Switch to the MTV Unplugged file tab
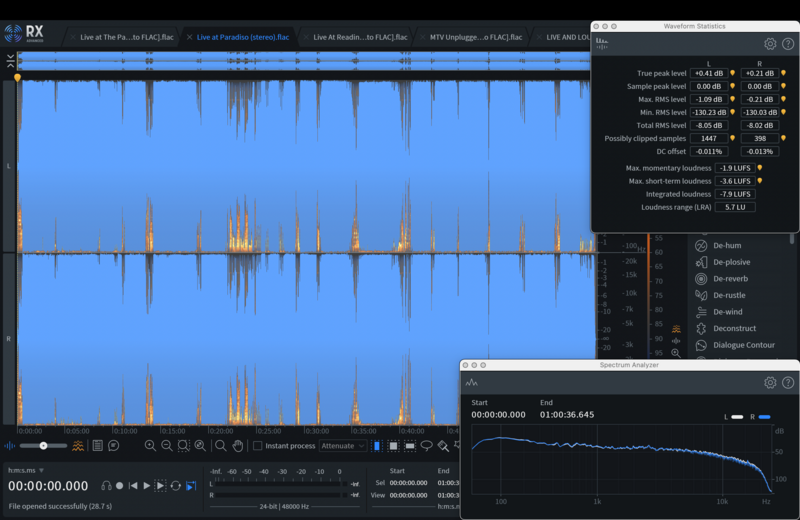 click(x=474, y=37)
